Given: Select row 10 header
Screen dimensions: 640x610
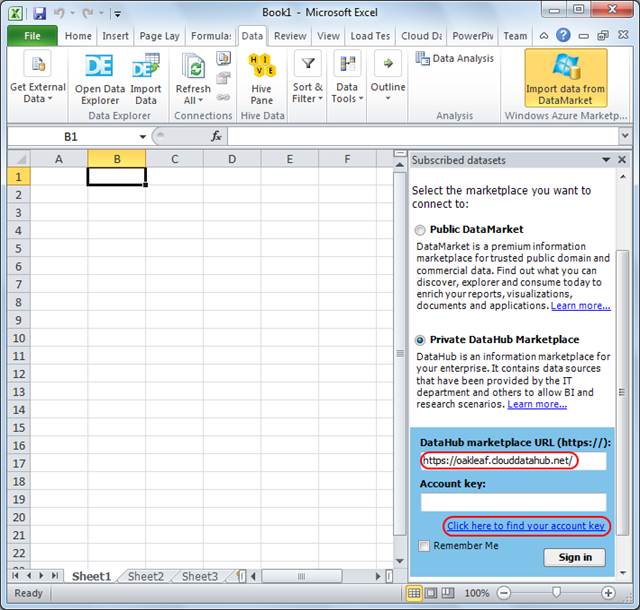Looking at the screenshot, I should click(19, 338).
